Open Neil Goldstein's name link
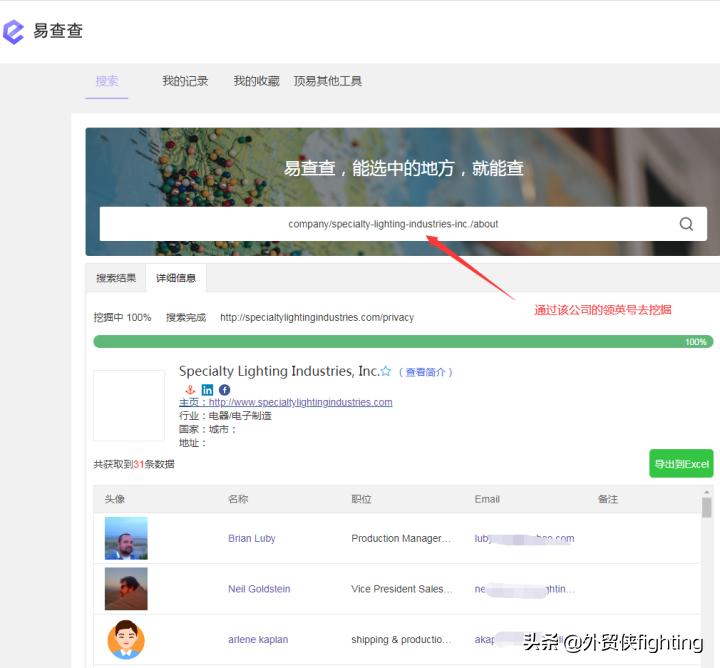This screenshot has width=720, height=668. [259, 589]
